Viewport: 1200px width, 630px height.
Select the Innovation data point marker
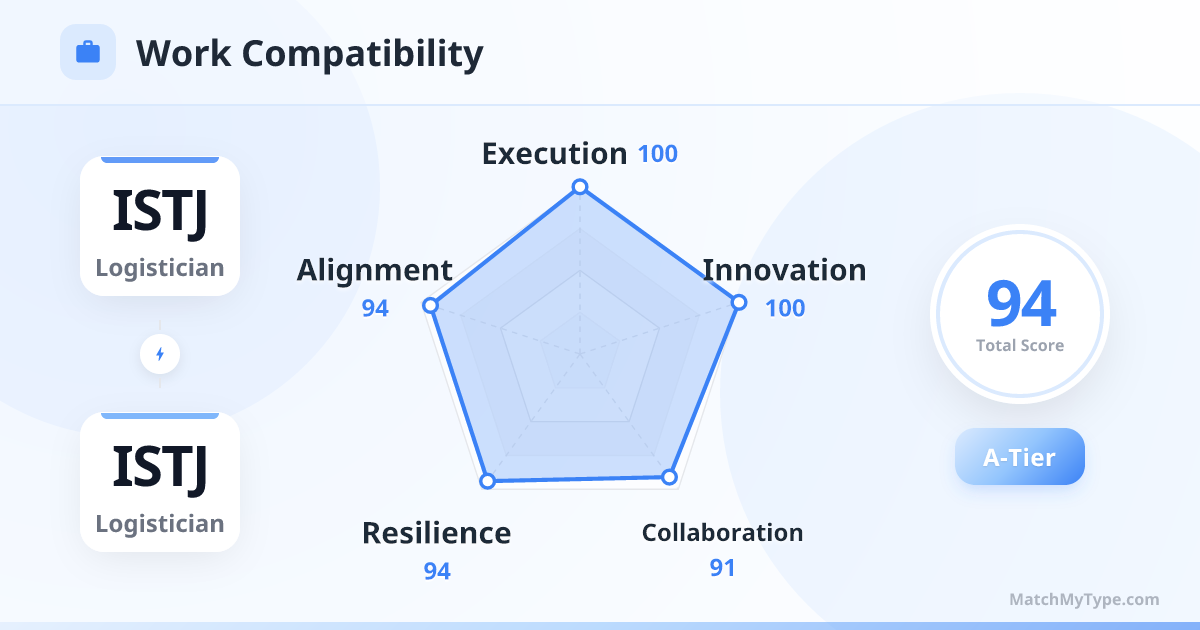coord(738,302)
